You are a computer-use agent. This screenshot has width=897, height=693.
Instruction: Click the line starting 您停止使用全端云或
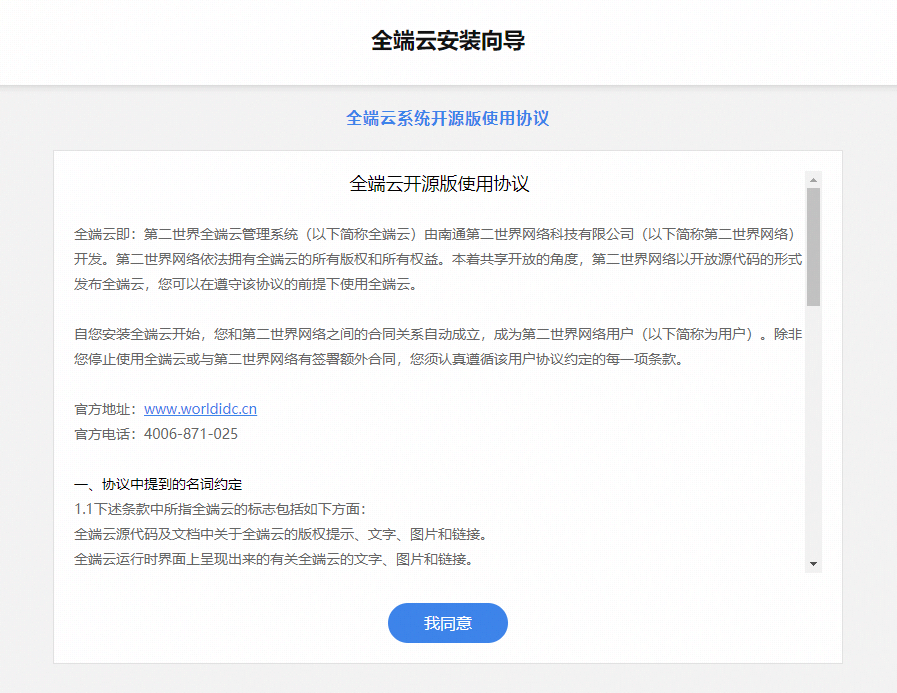pos(379,359)
